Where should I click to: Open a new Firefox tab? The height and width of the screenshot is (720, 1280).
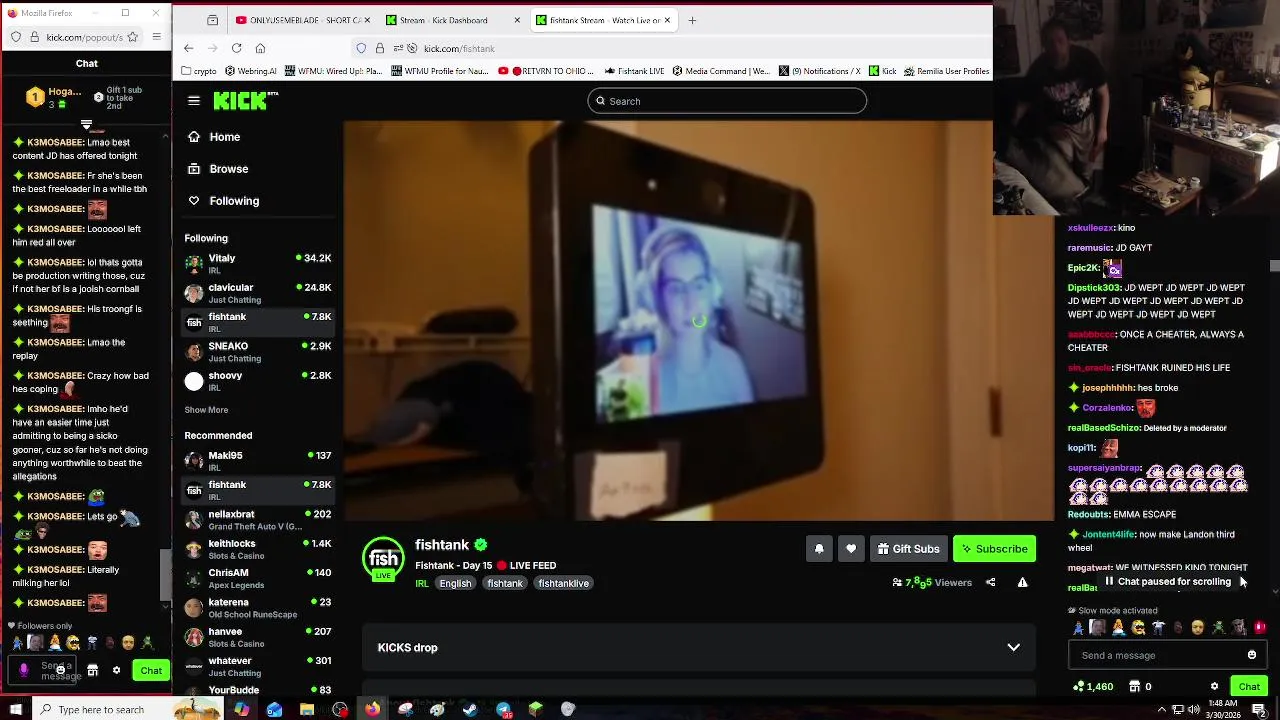[692, 20]
